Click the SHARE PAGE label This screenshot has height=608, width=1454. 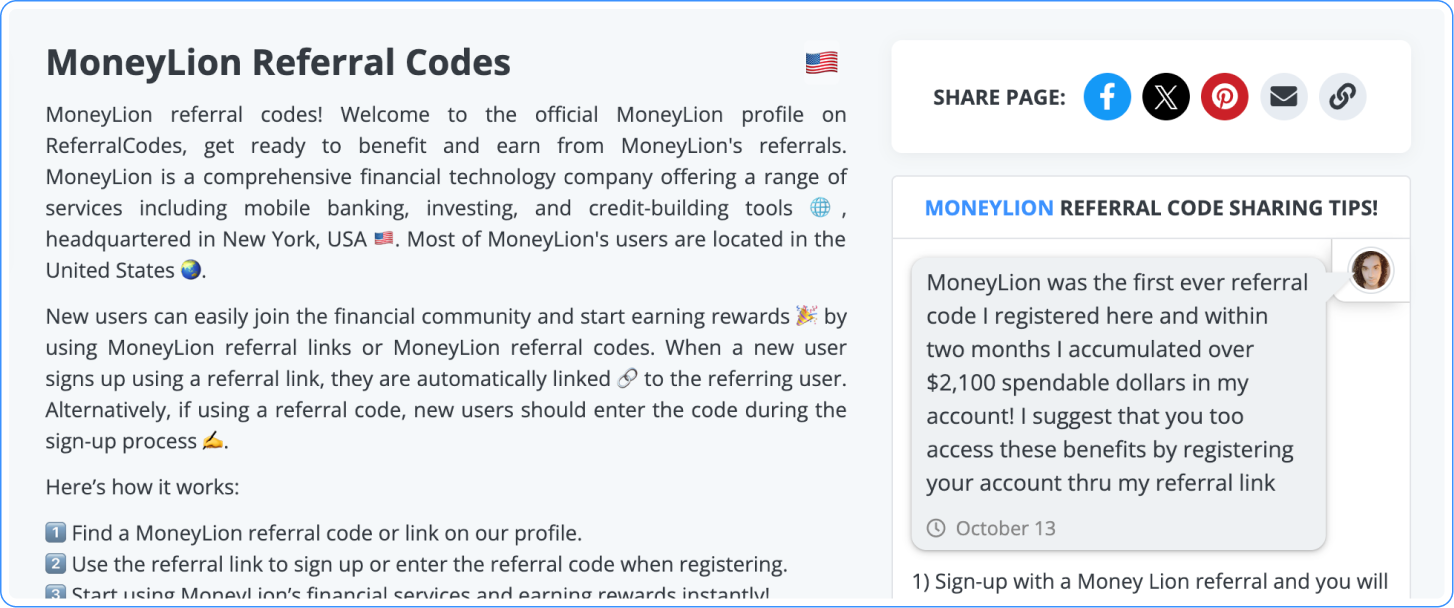click(x=997, y=96)
